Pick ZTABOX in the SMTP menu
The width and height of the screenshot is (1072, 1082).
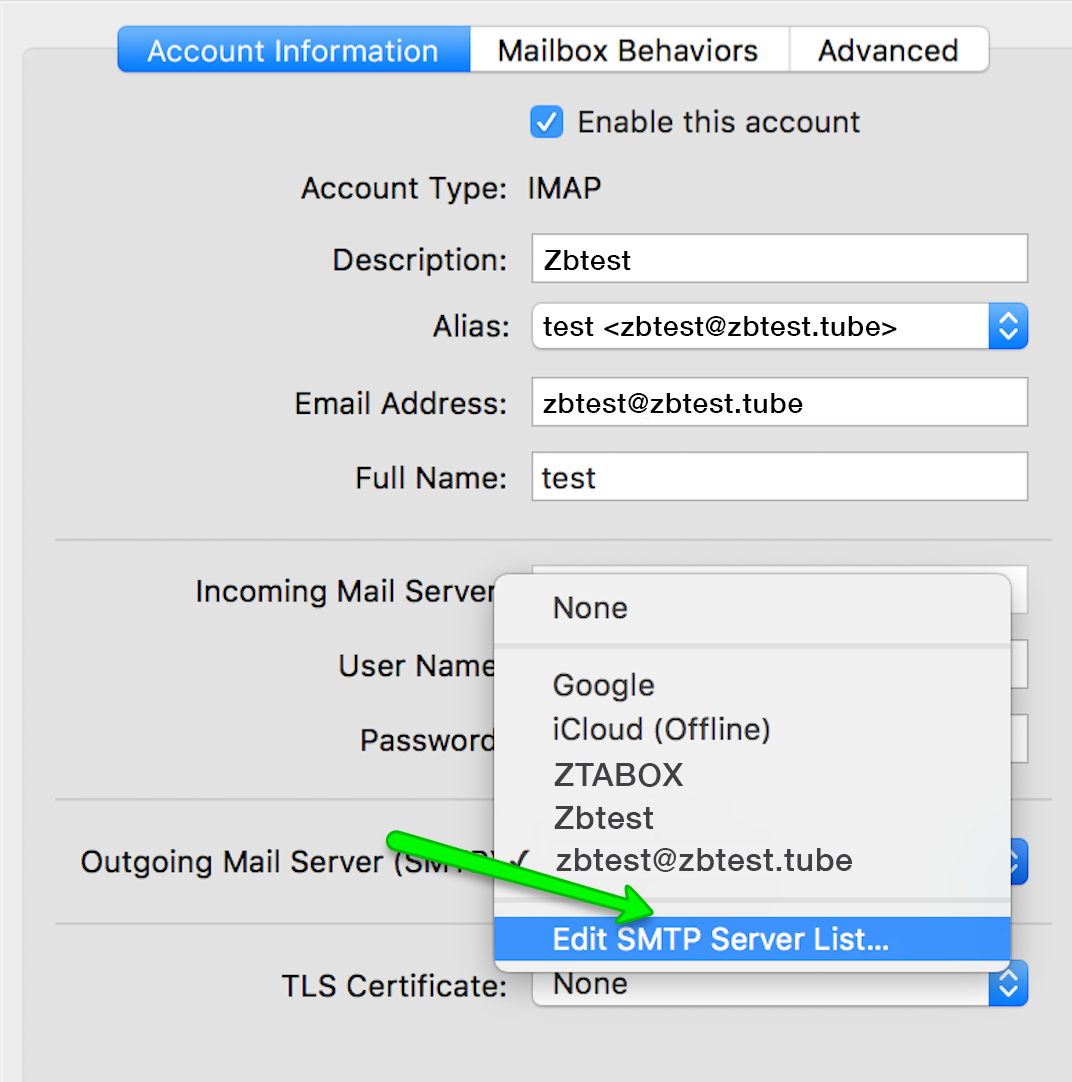[618, 775]
